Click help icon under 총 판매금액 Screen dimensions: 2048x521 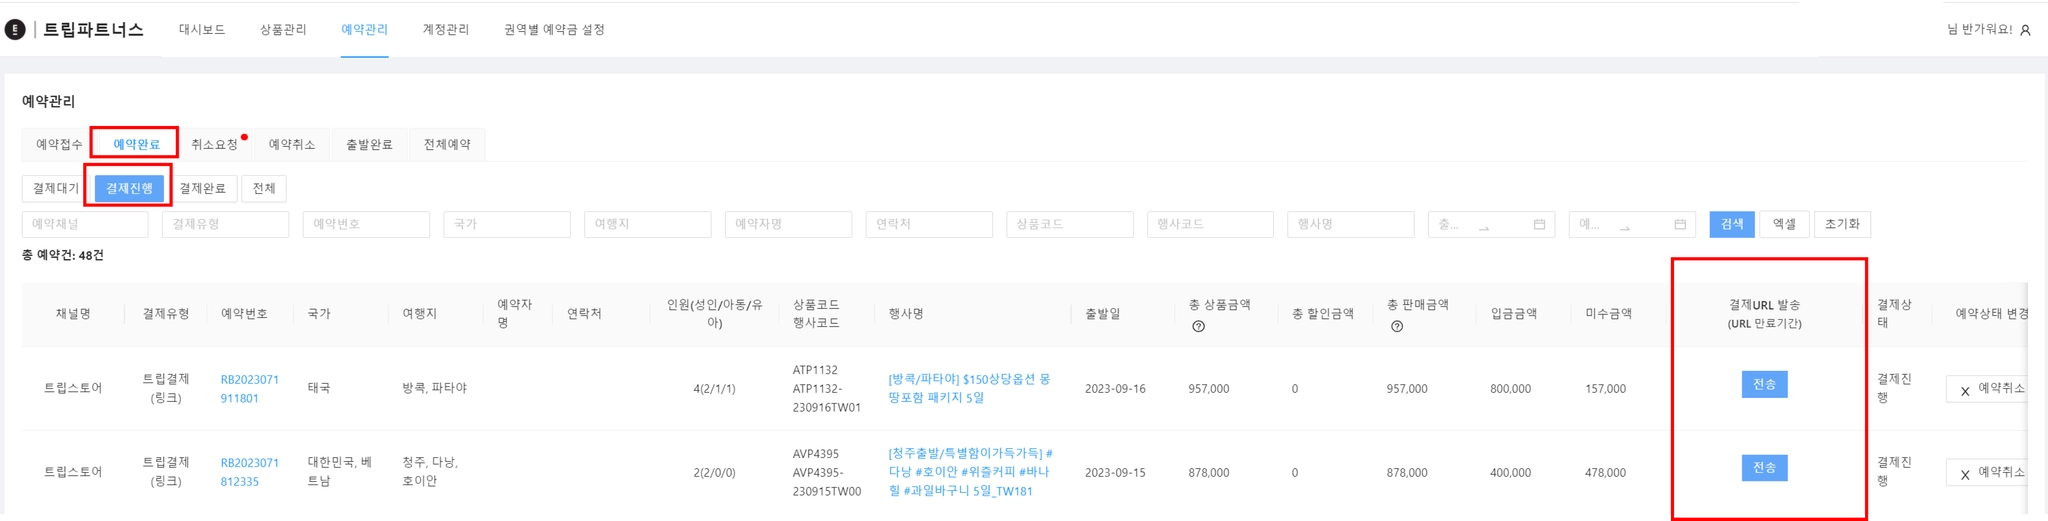click(x=1397, y=326)
